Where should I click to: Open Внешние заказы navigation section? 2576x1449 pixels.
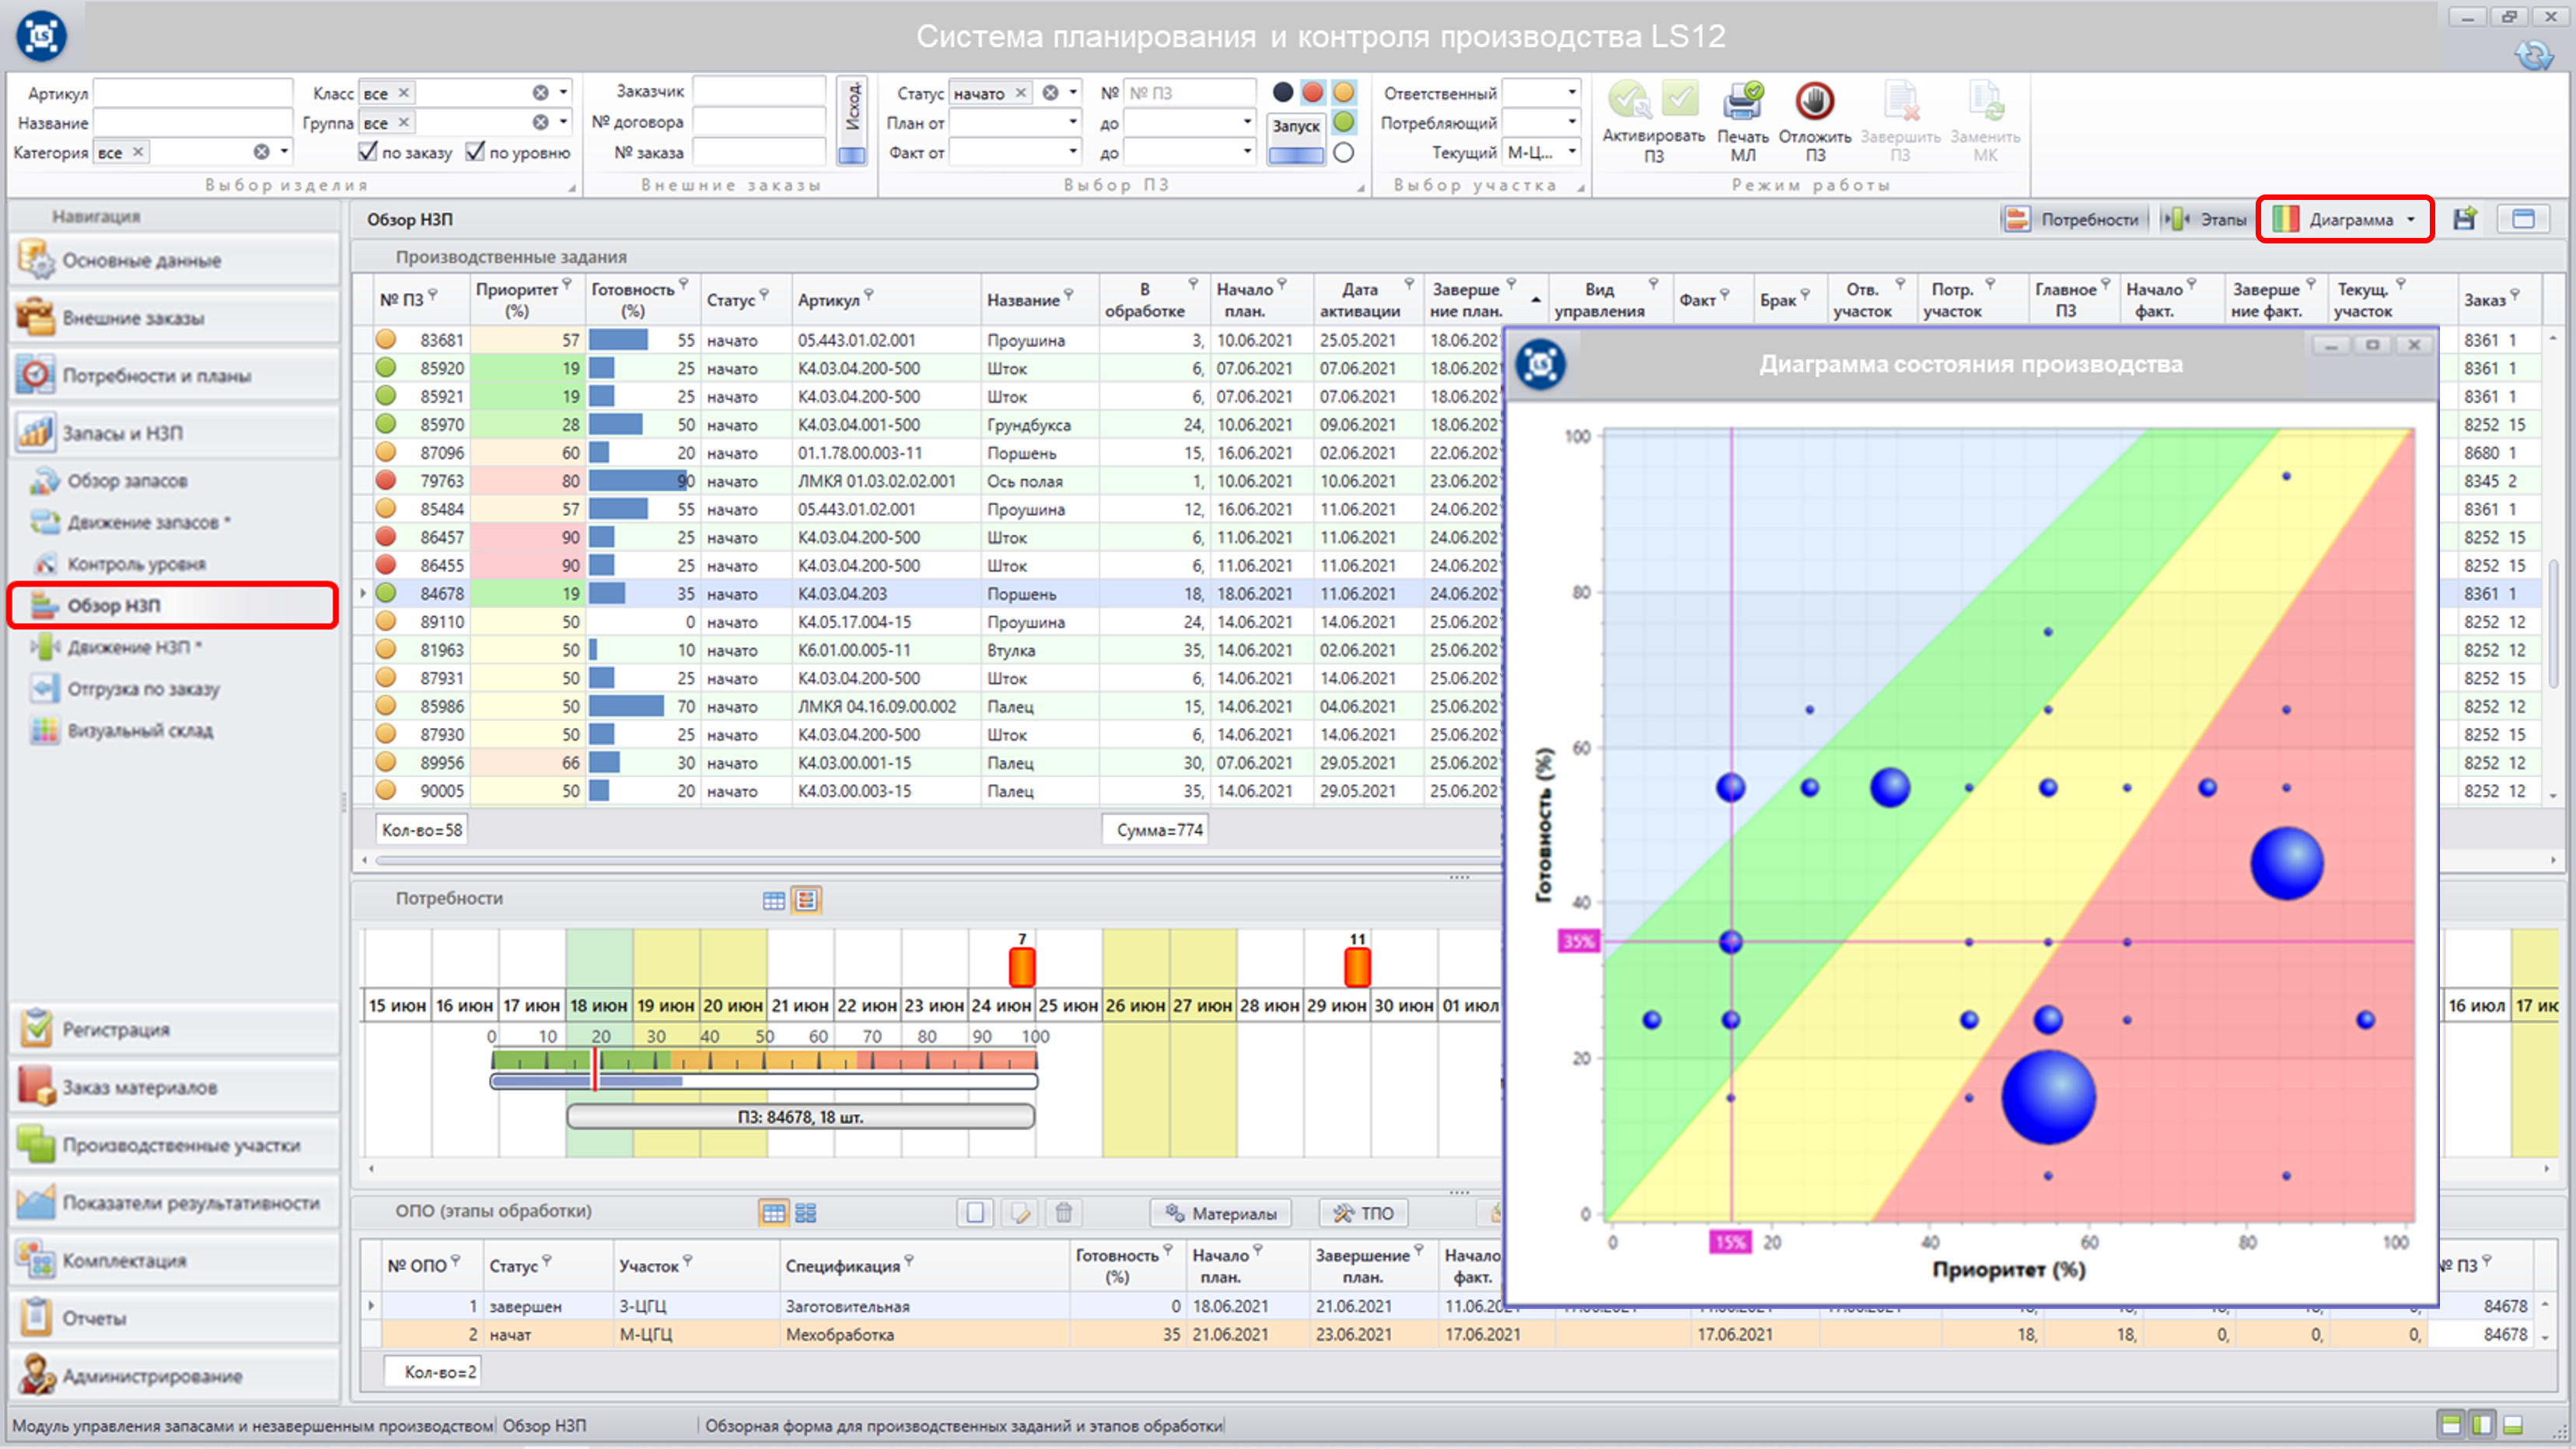tap(176, 318)
